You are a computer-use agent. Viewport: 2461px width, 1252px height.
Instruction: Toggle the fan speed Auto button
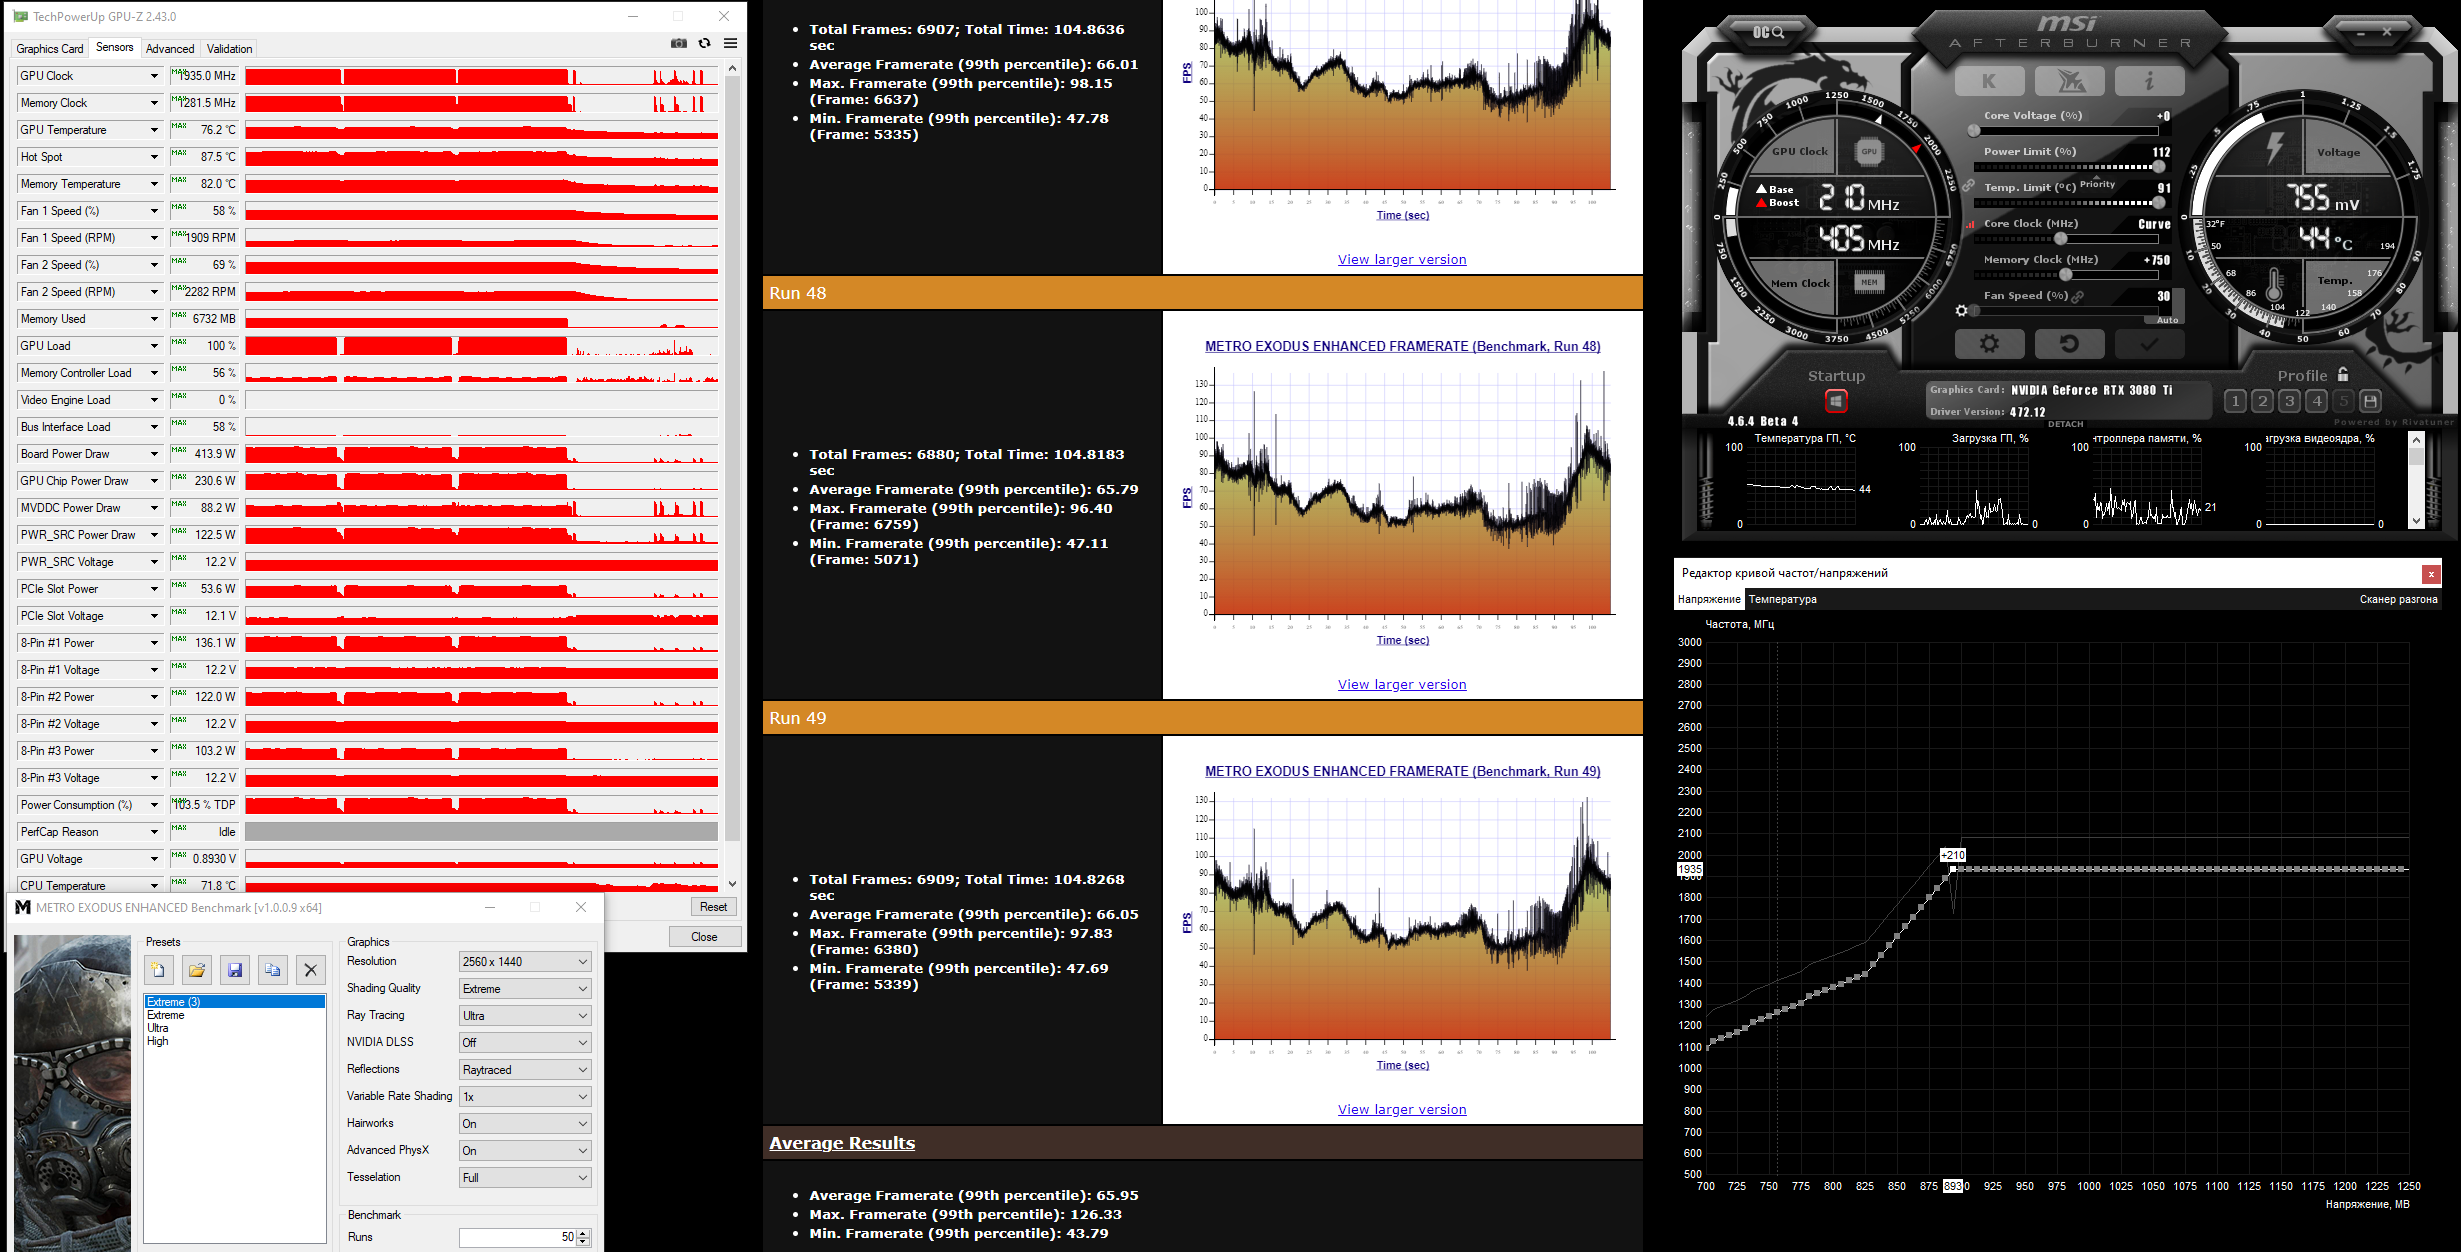coord(2167,320)
